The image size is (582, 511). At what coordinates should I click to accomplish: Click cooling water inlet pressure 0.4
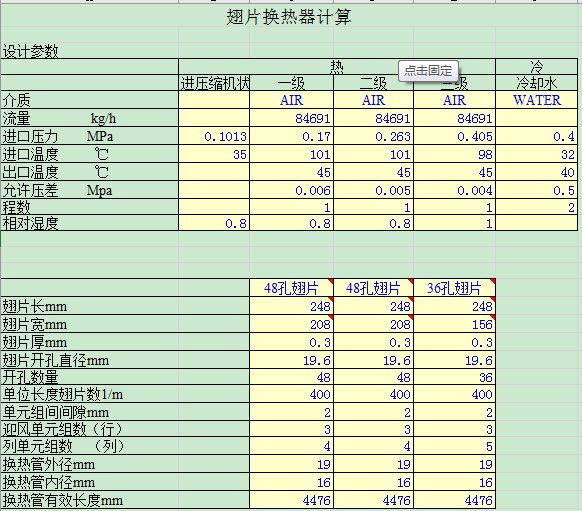(x=537, y=136)
